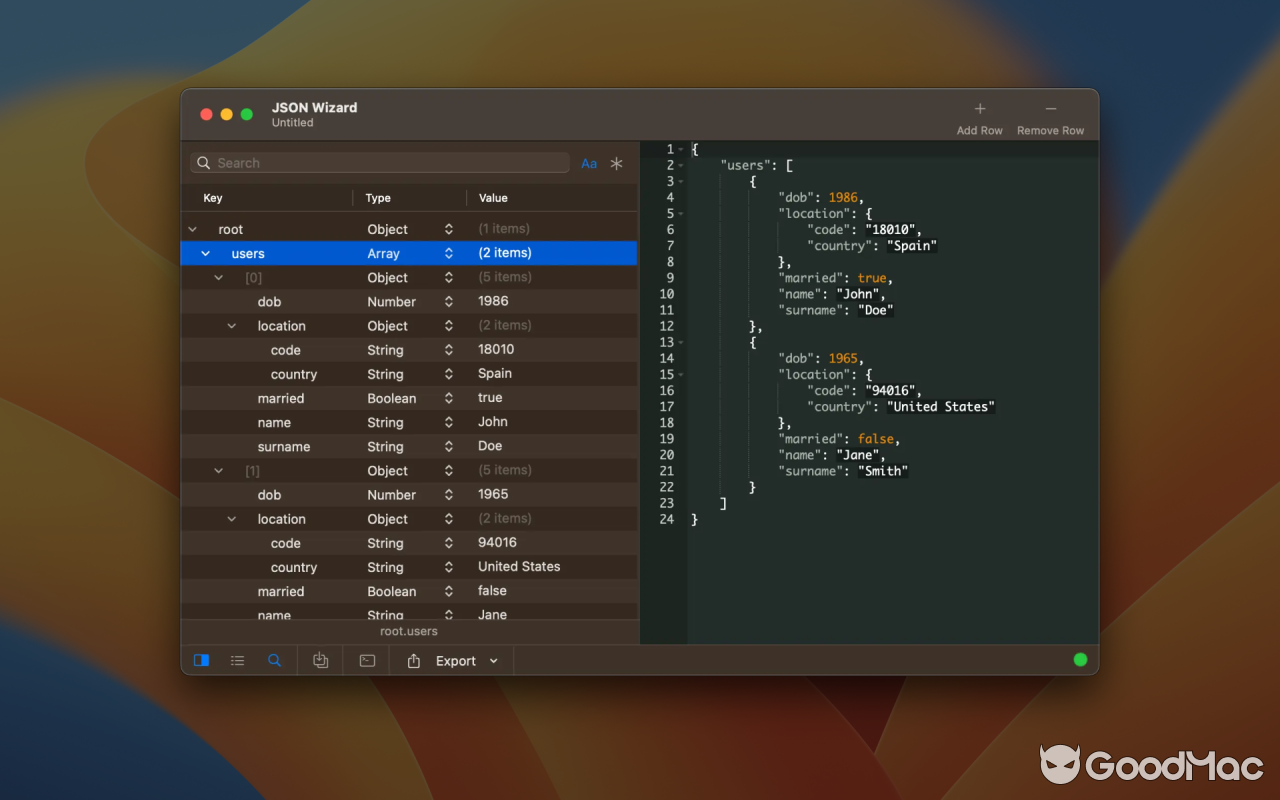The image size is (1280, 800).
Task: Enable wildcard matching with the asterisk toggle
Action: tap(617, 163)
